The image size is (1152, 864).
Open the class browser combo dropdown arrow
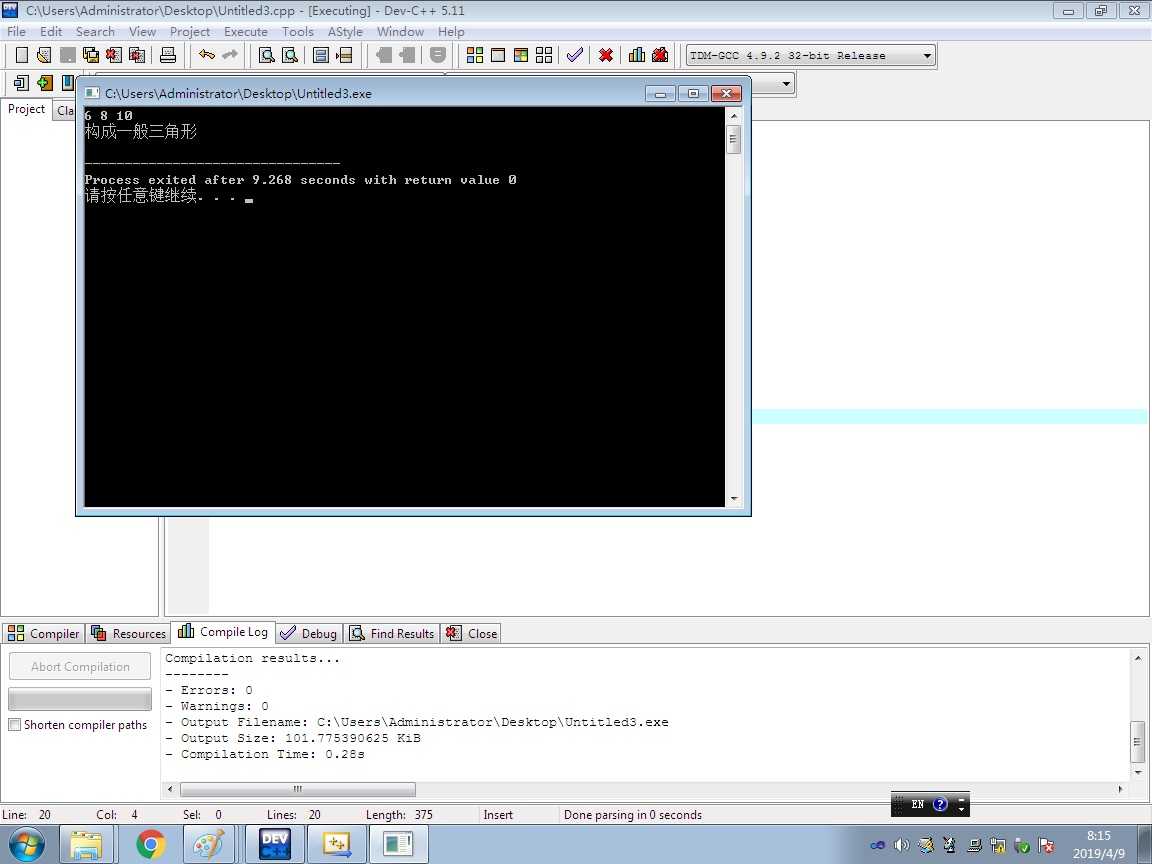(786, 84)
